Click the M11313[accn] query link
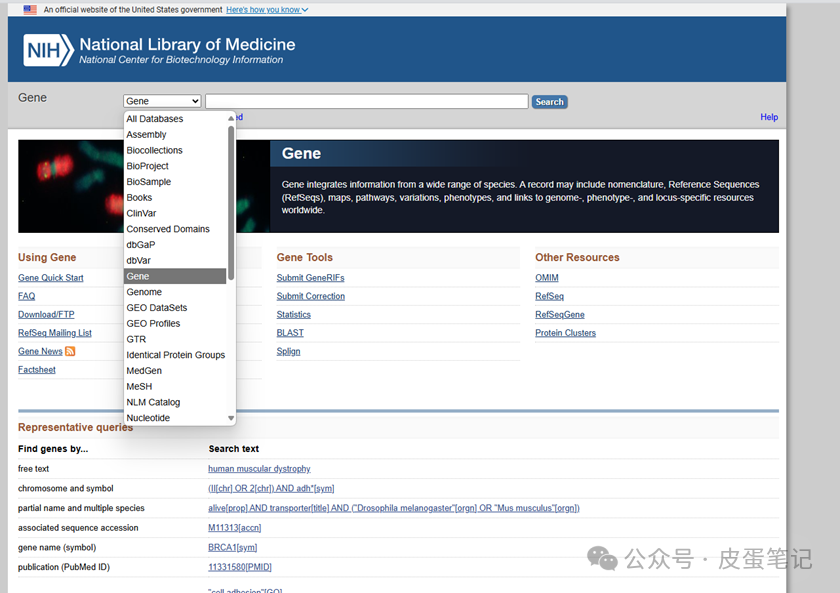 235,528
